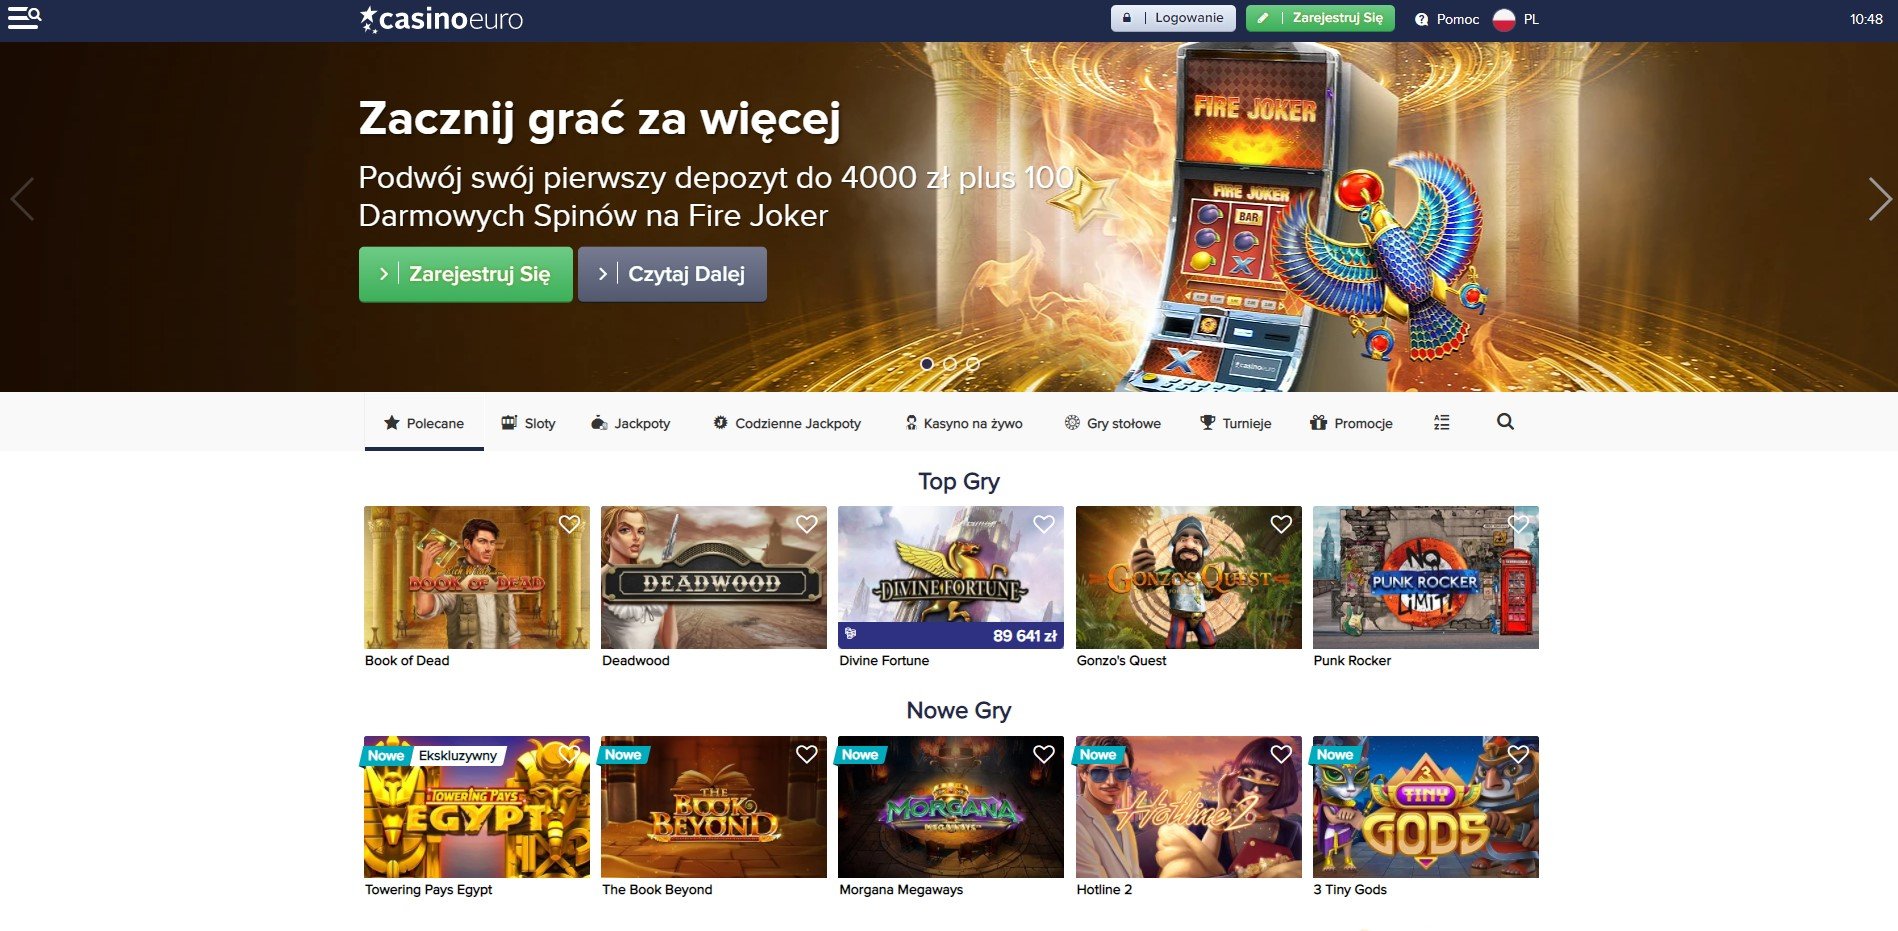Click the search magnifier in category bar
This screenshot has width=1898, height=931.
tap(1505, 422)
